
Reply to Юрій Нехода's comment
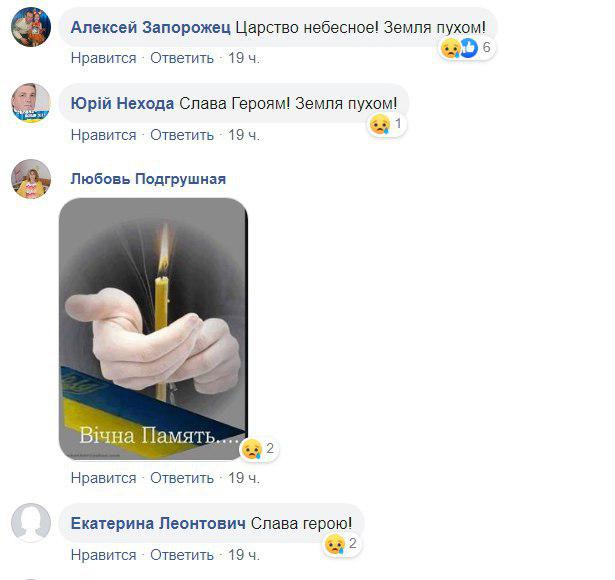[182, 135]
